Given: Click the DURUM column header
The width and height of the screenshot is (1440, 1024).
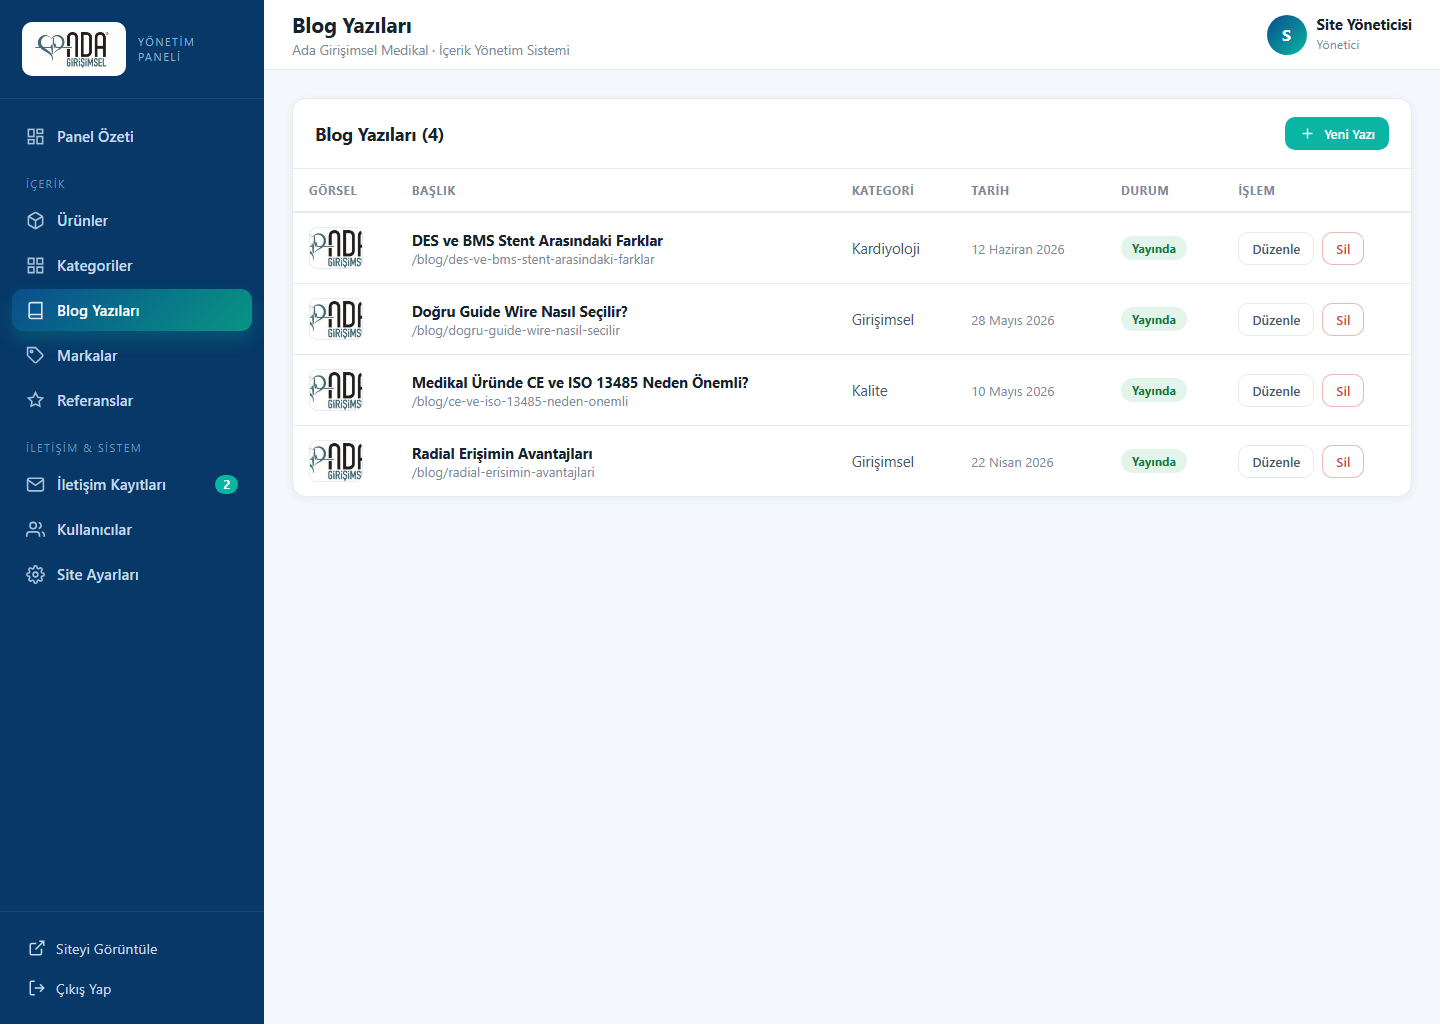Looking at the screenshot, I should [x=1145, y=191].
